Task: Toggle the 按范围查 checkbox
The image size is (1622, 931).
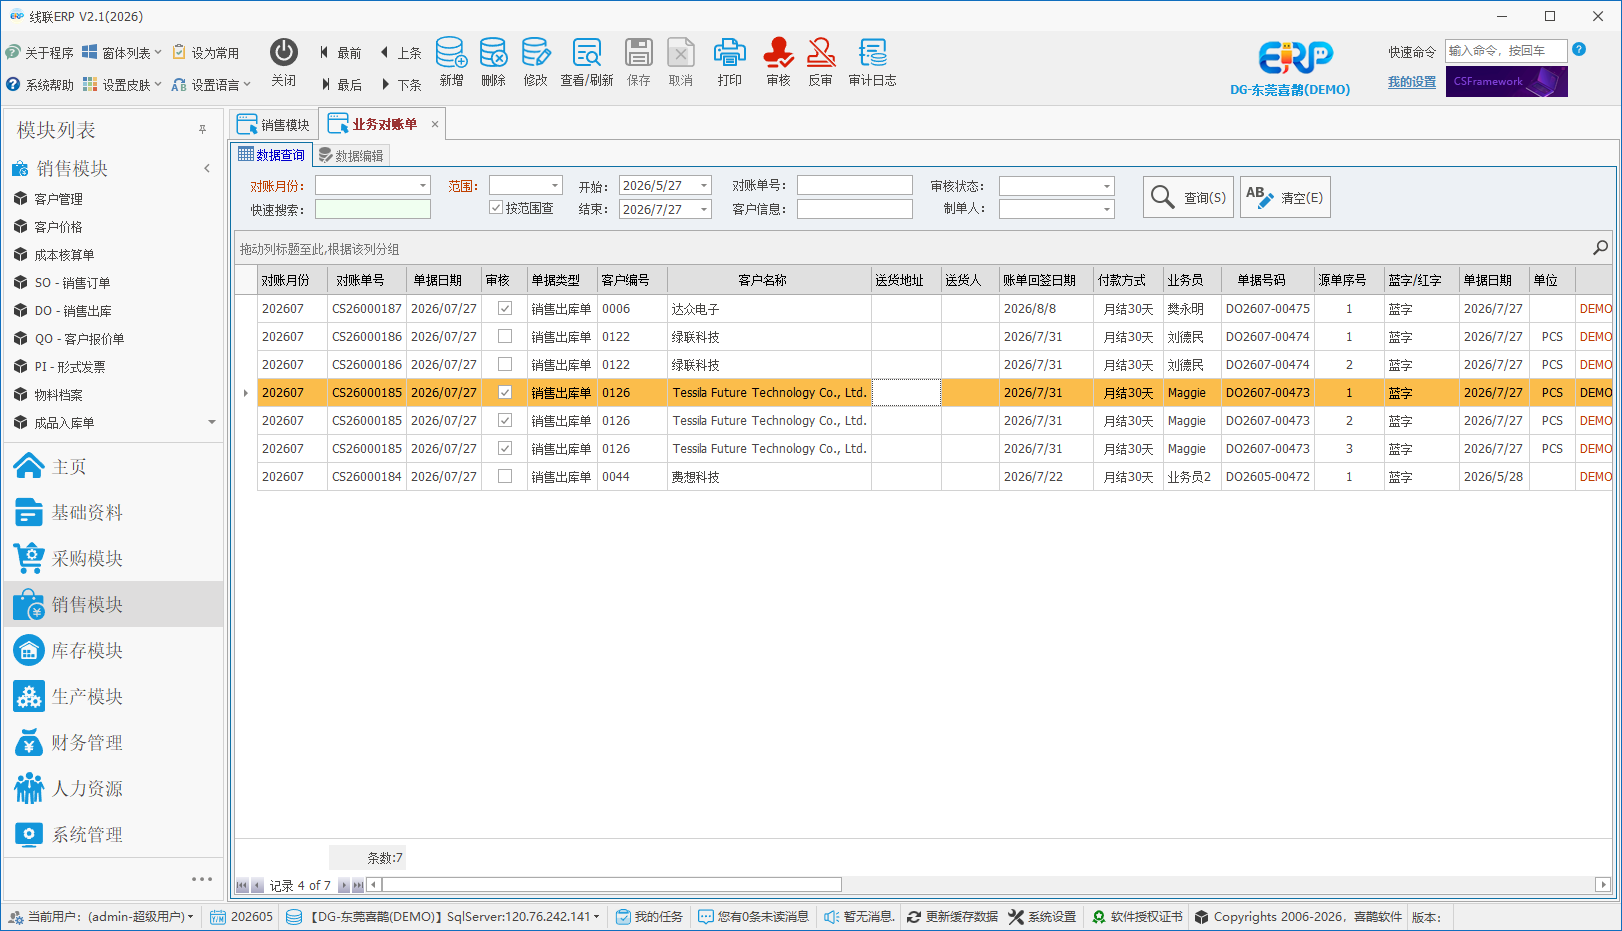Action: click(x=495, y=208)
